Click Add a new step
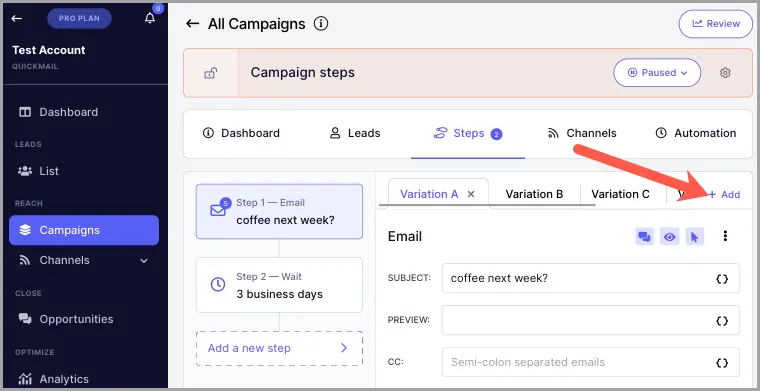 coord(279,348)
